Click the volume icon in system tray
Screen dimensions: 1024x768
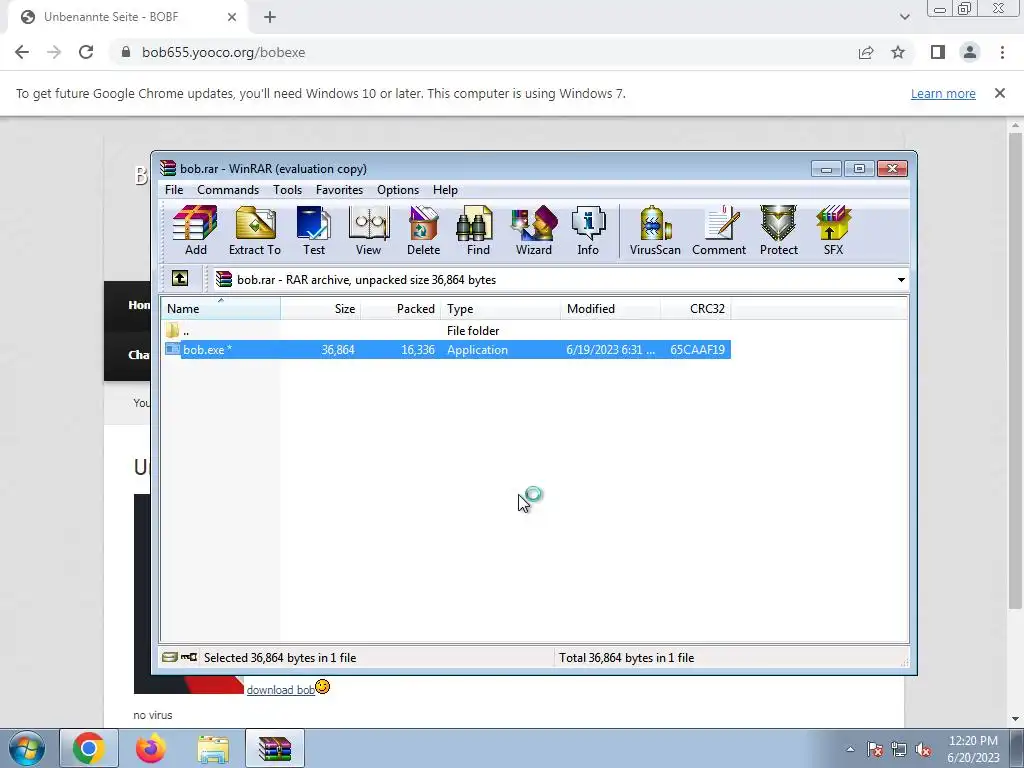[x=923, y=749]
